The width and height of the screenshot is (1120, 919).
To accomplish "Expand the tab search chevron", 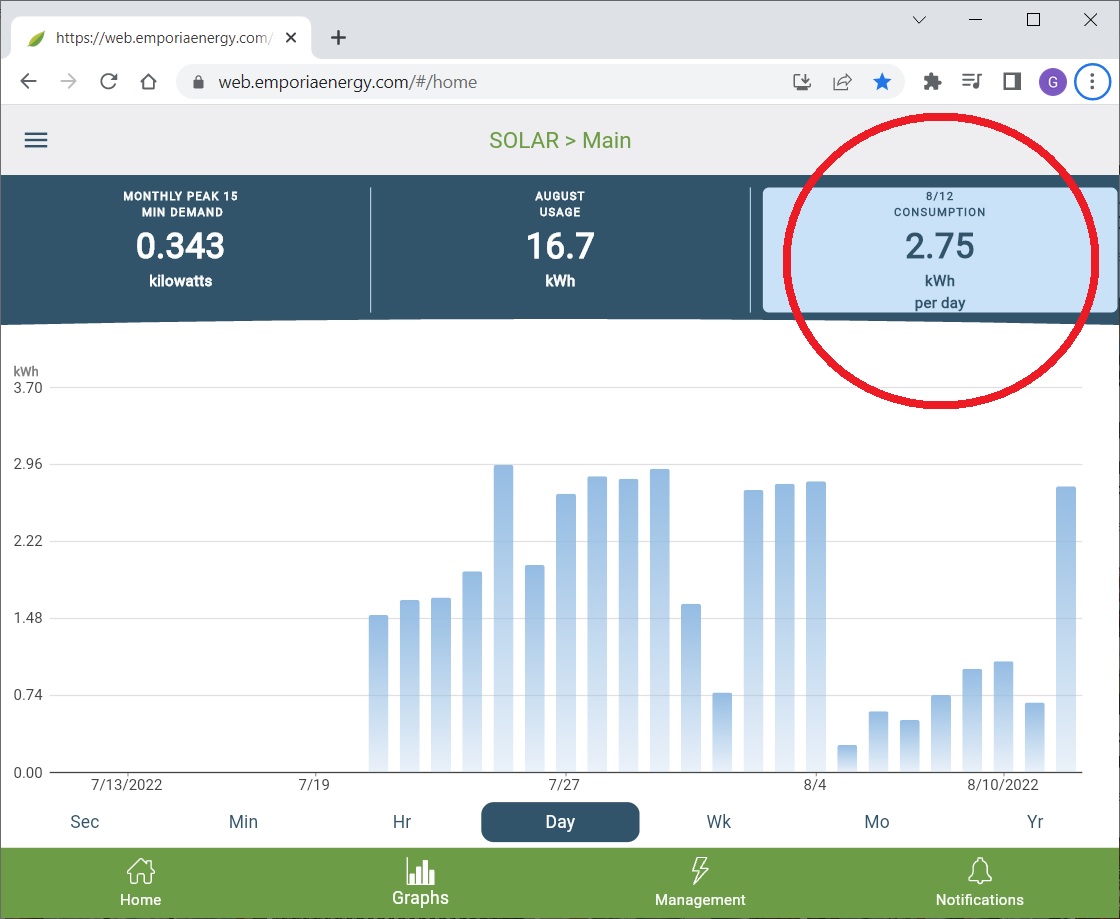I will pyautogui.click(x=920, y=20).
